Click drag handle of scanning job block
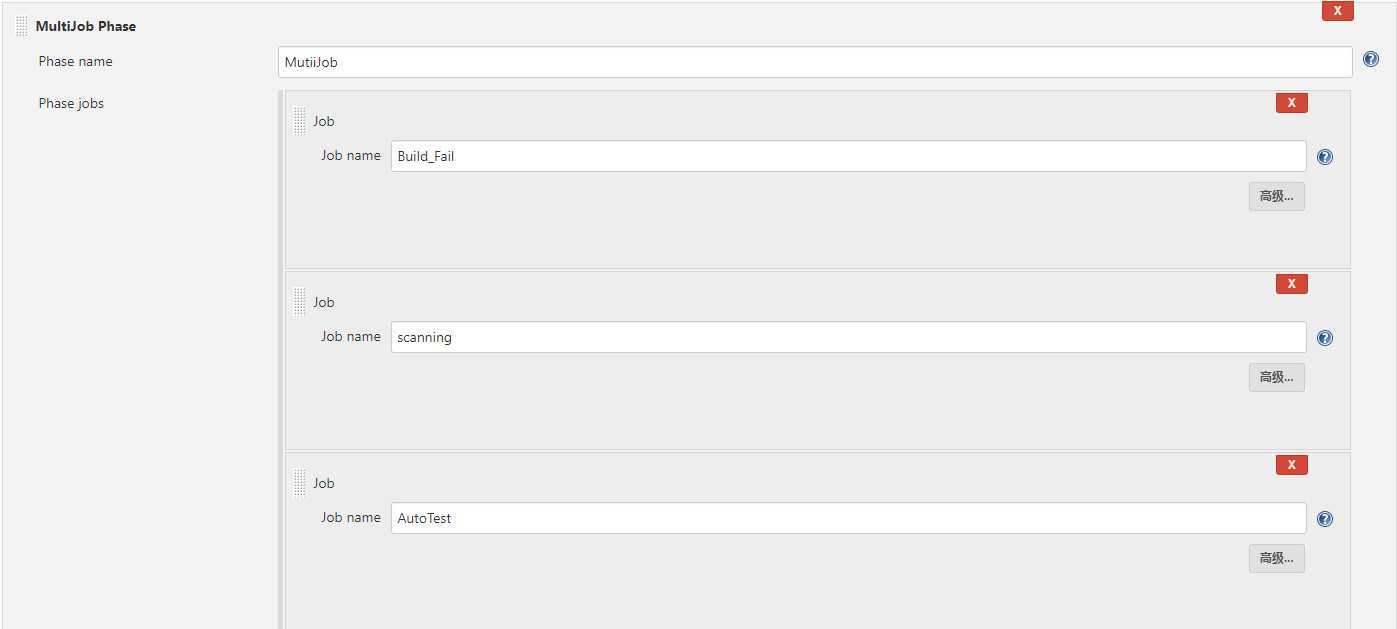 (300, 302)
